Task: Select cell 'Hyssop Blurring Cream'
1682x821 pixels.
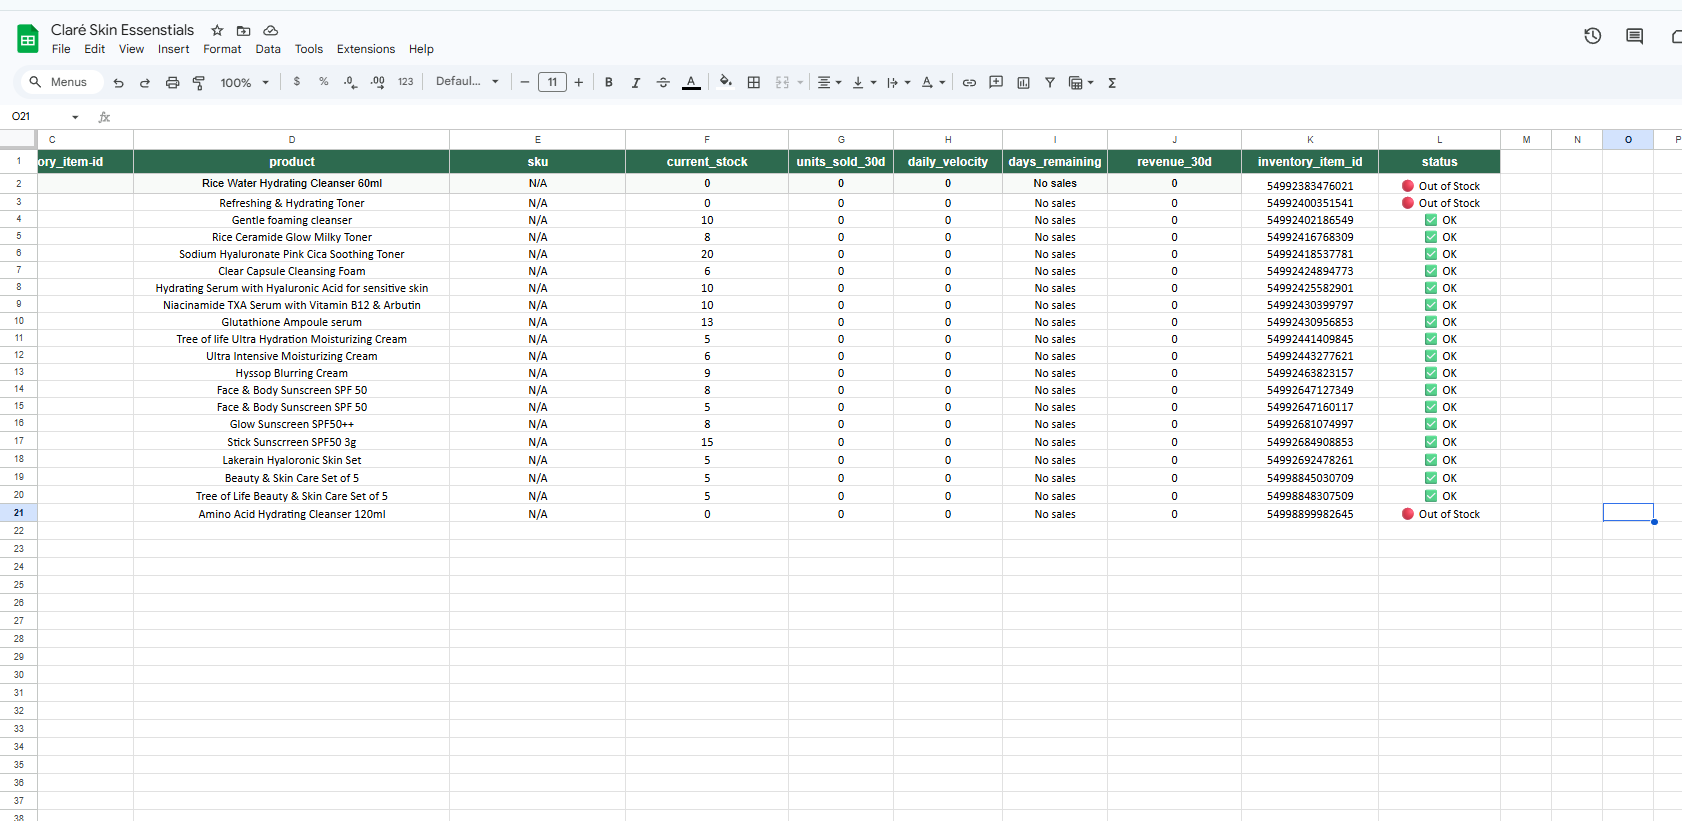Action: (x=292, y=373)
